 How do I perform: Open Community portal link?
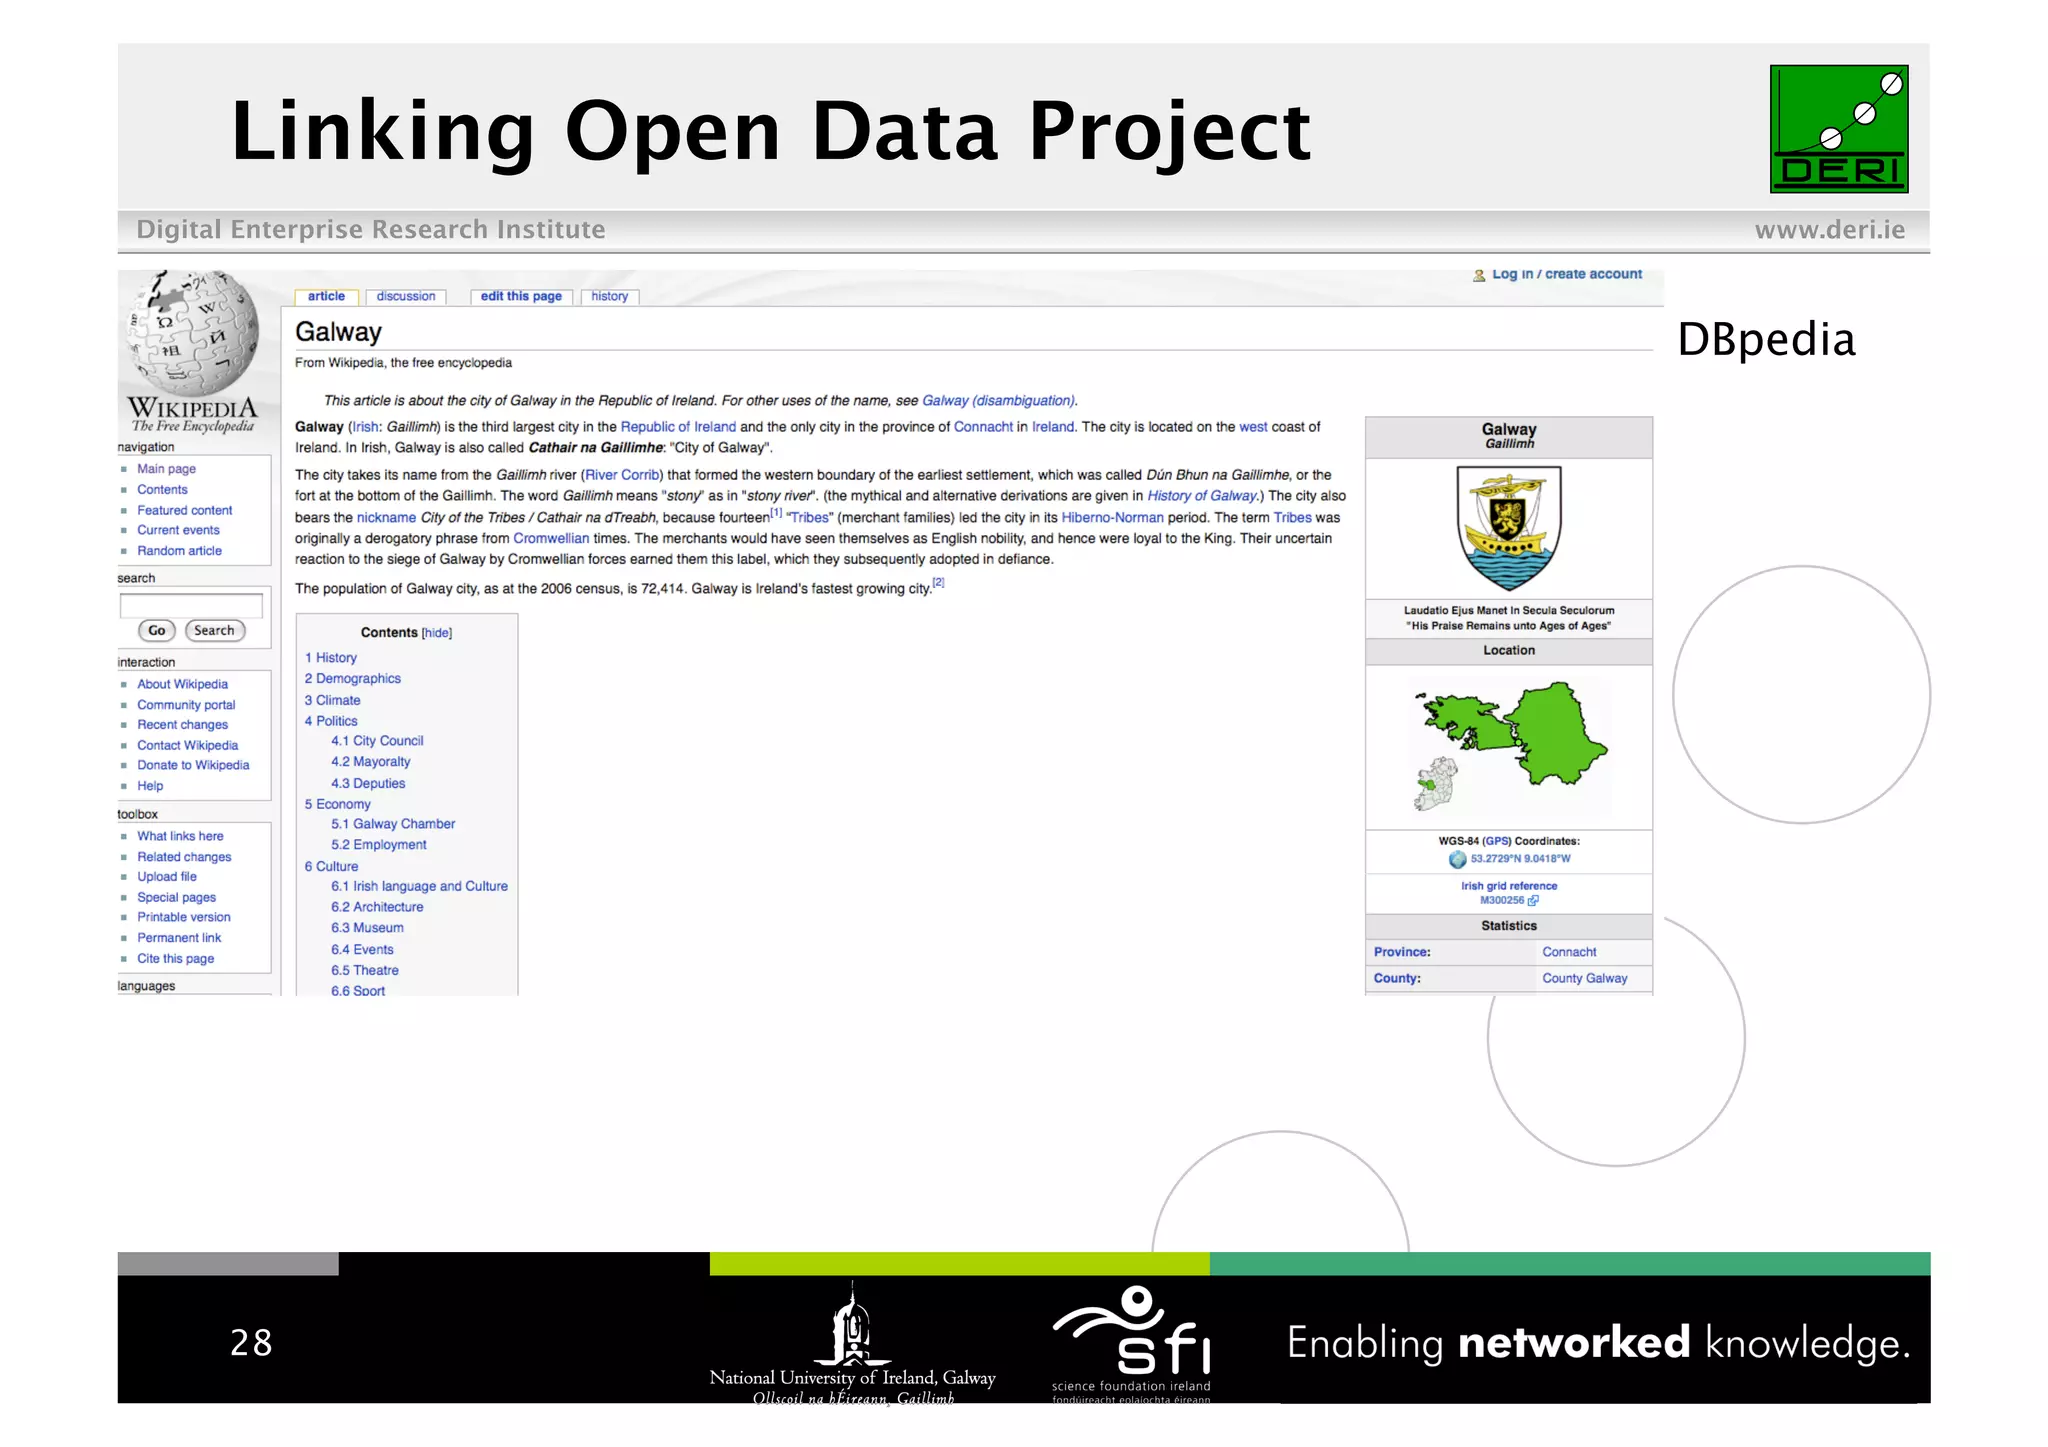pyautogui.click(x=186, y=705)
